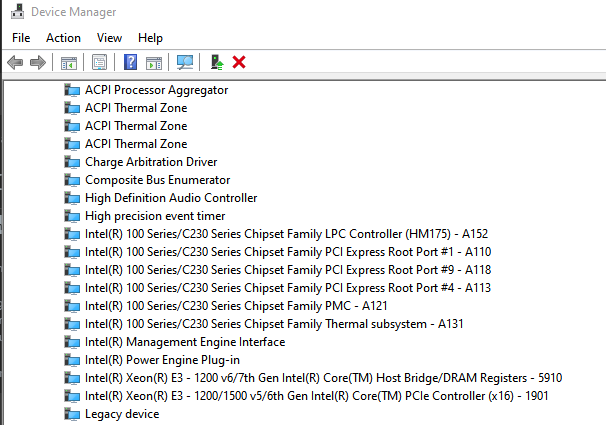Select the Legacy device entry
Image resolution: width=606 pixels, height=425 pixels.
(122, 414)
